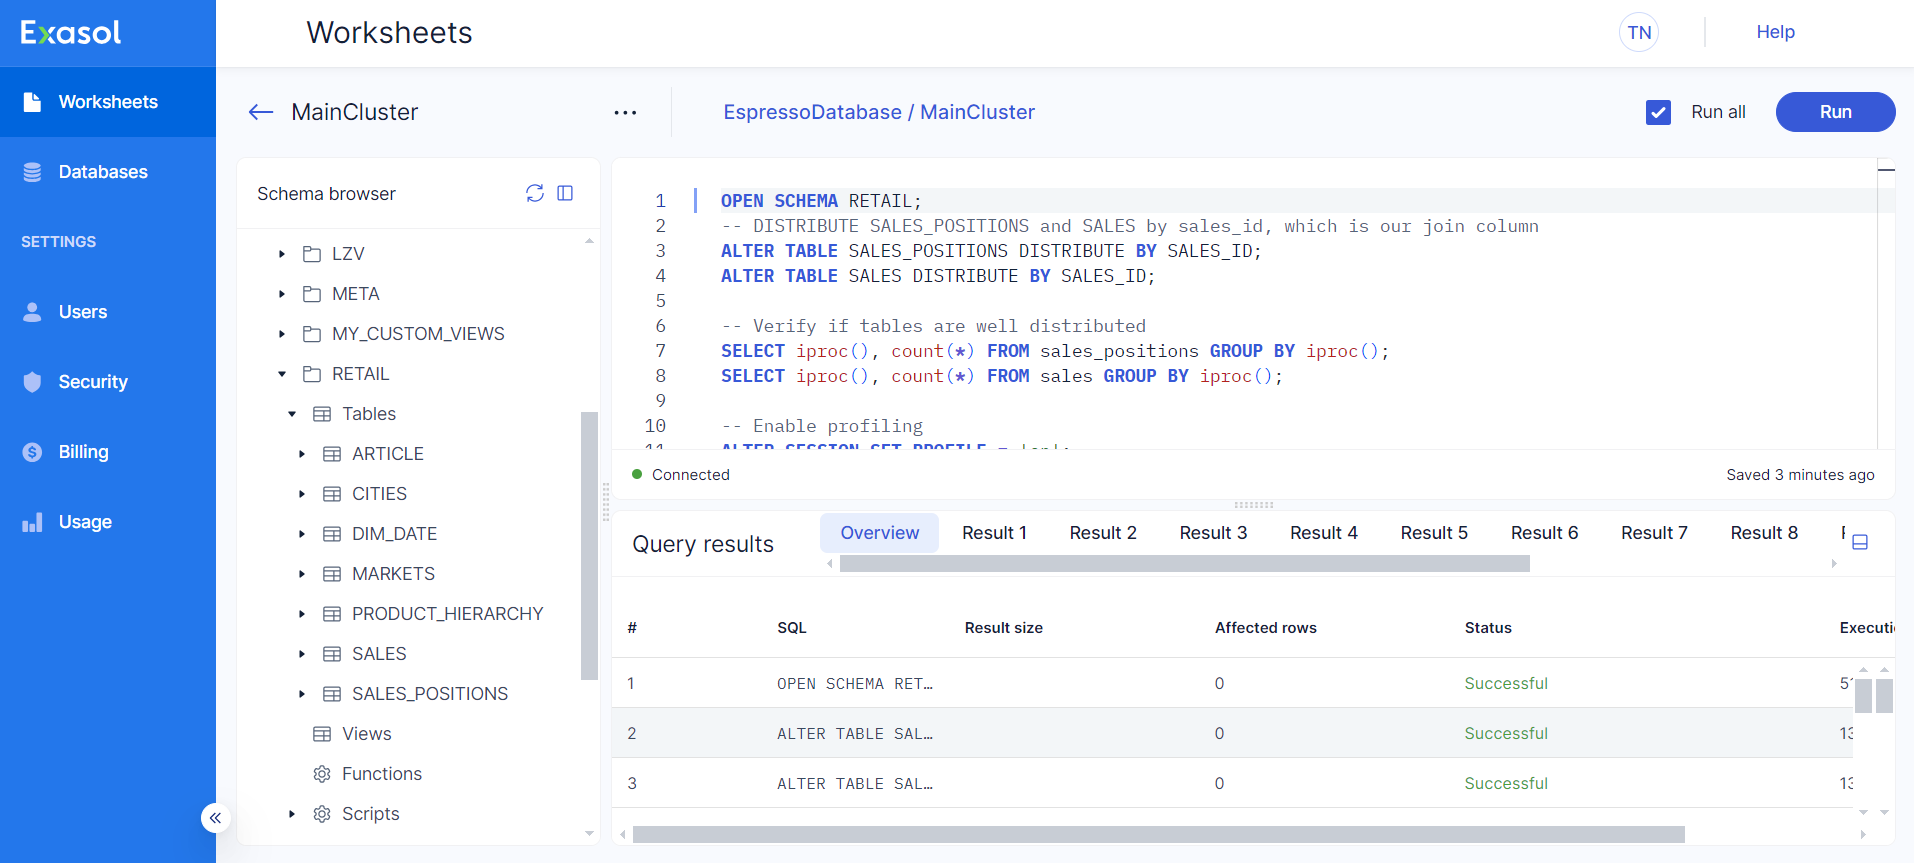Minimize the SQL editor panel
This screenshot has height=863, width=1914.
pyautogui.click(x=1886, y=170)
